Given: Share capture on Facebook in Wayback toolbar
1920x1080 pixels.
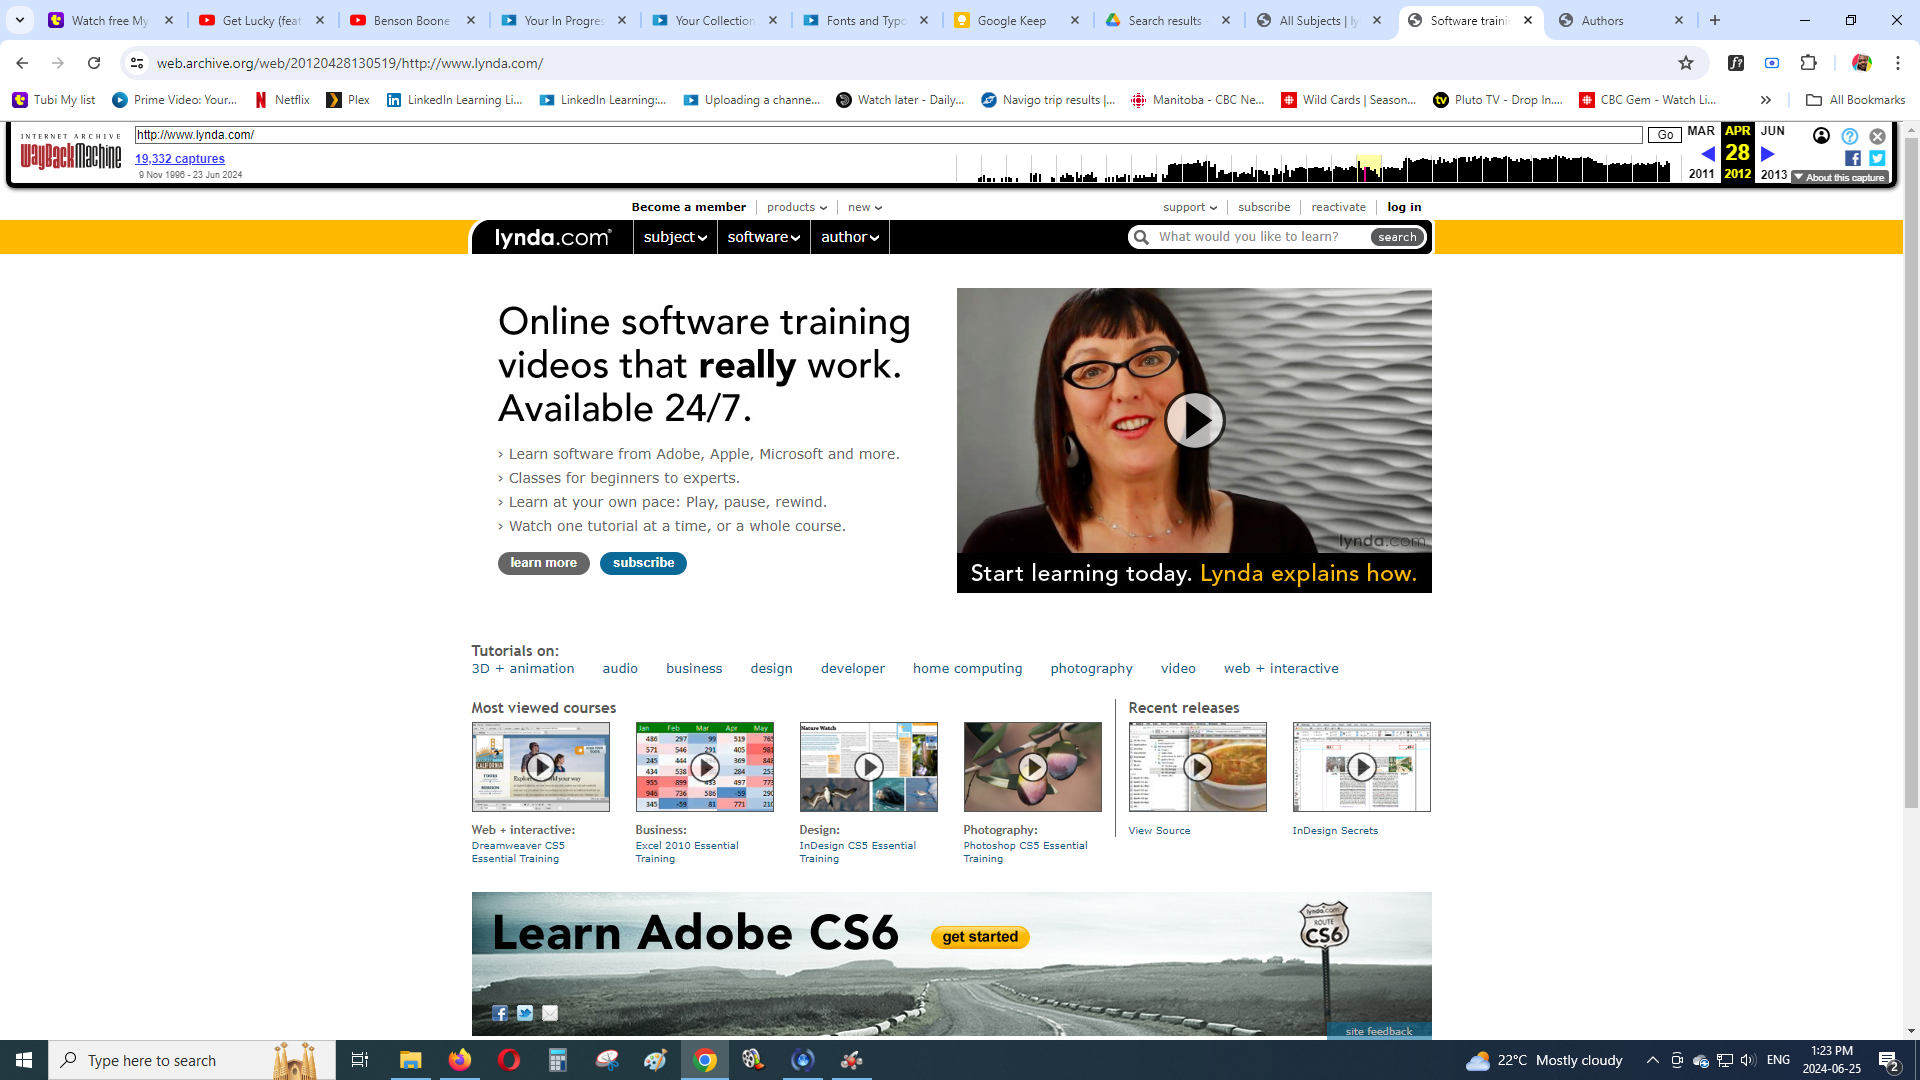Looking at the screenshot, I should 1852,158.
